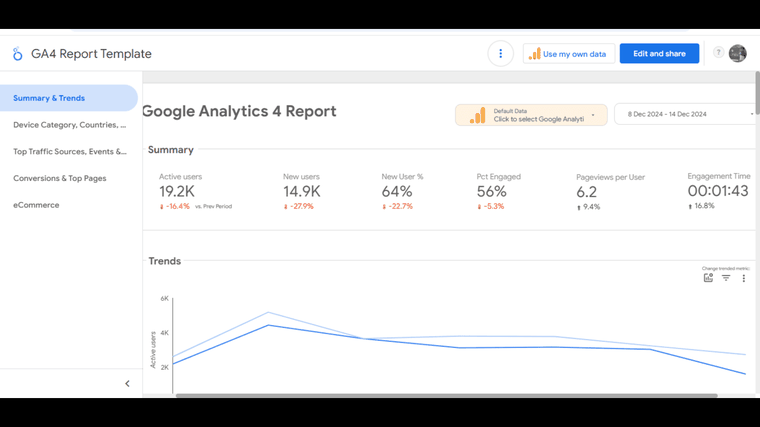Collapse the sidebar with the left chevron
This screenshot has height=427, width=760.
(127, 383)
